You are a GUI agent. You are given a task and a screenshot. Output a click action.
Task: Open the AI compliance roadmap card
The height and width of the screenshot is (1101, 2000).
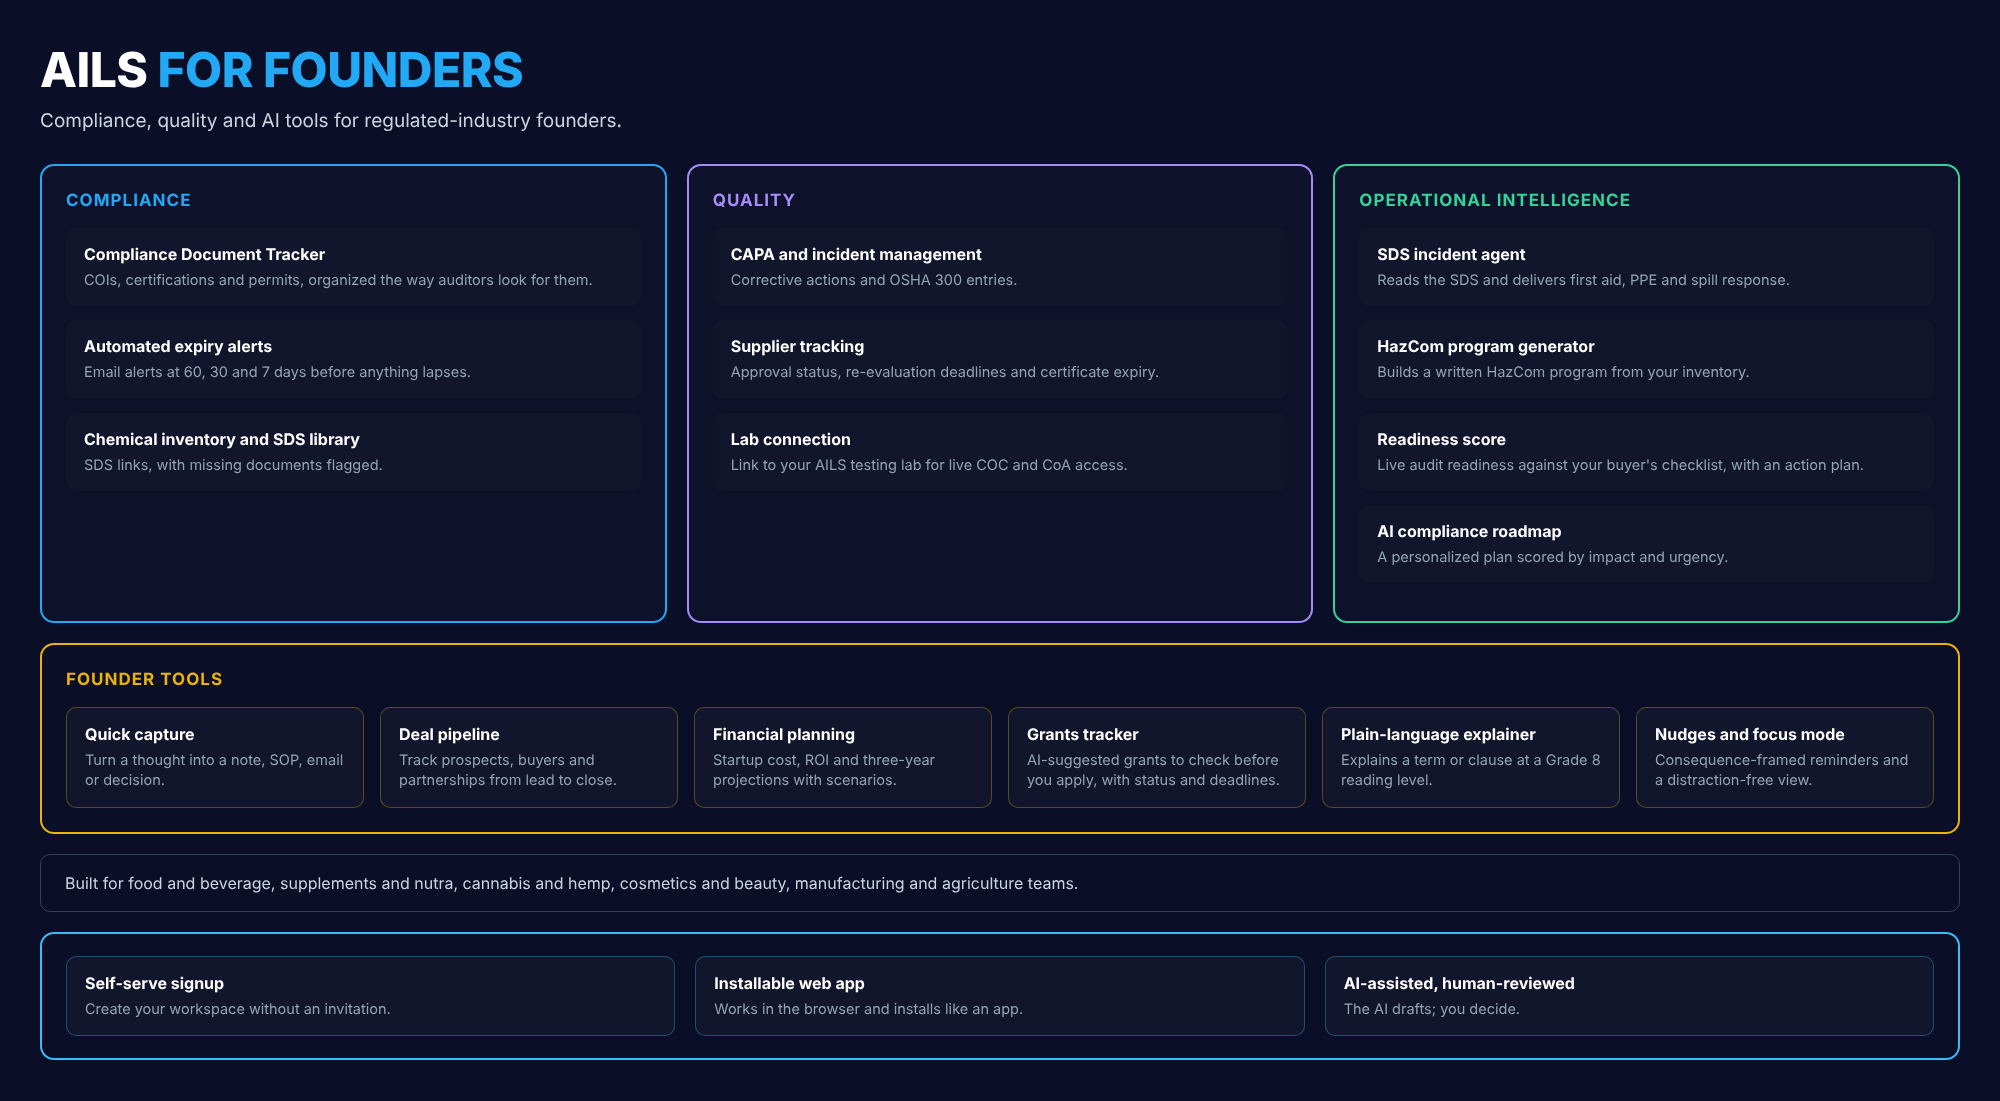pyautogui.click(x=1646, y=544)
